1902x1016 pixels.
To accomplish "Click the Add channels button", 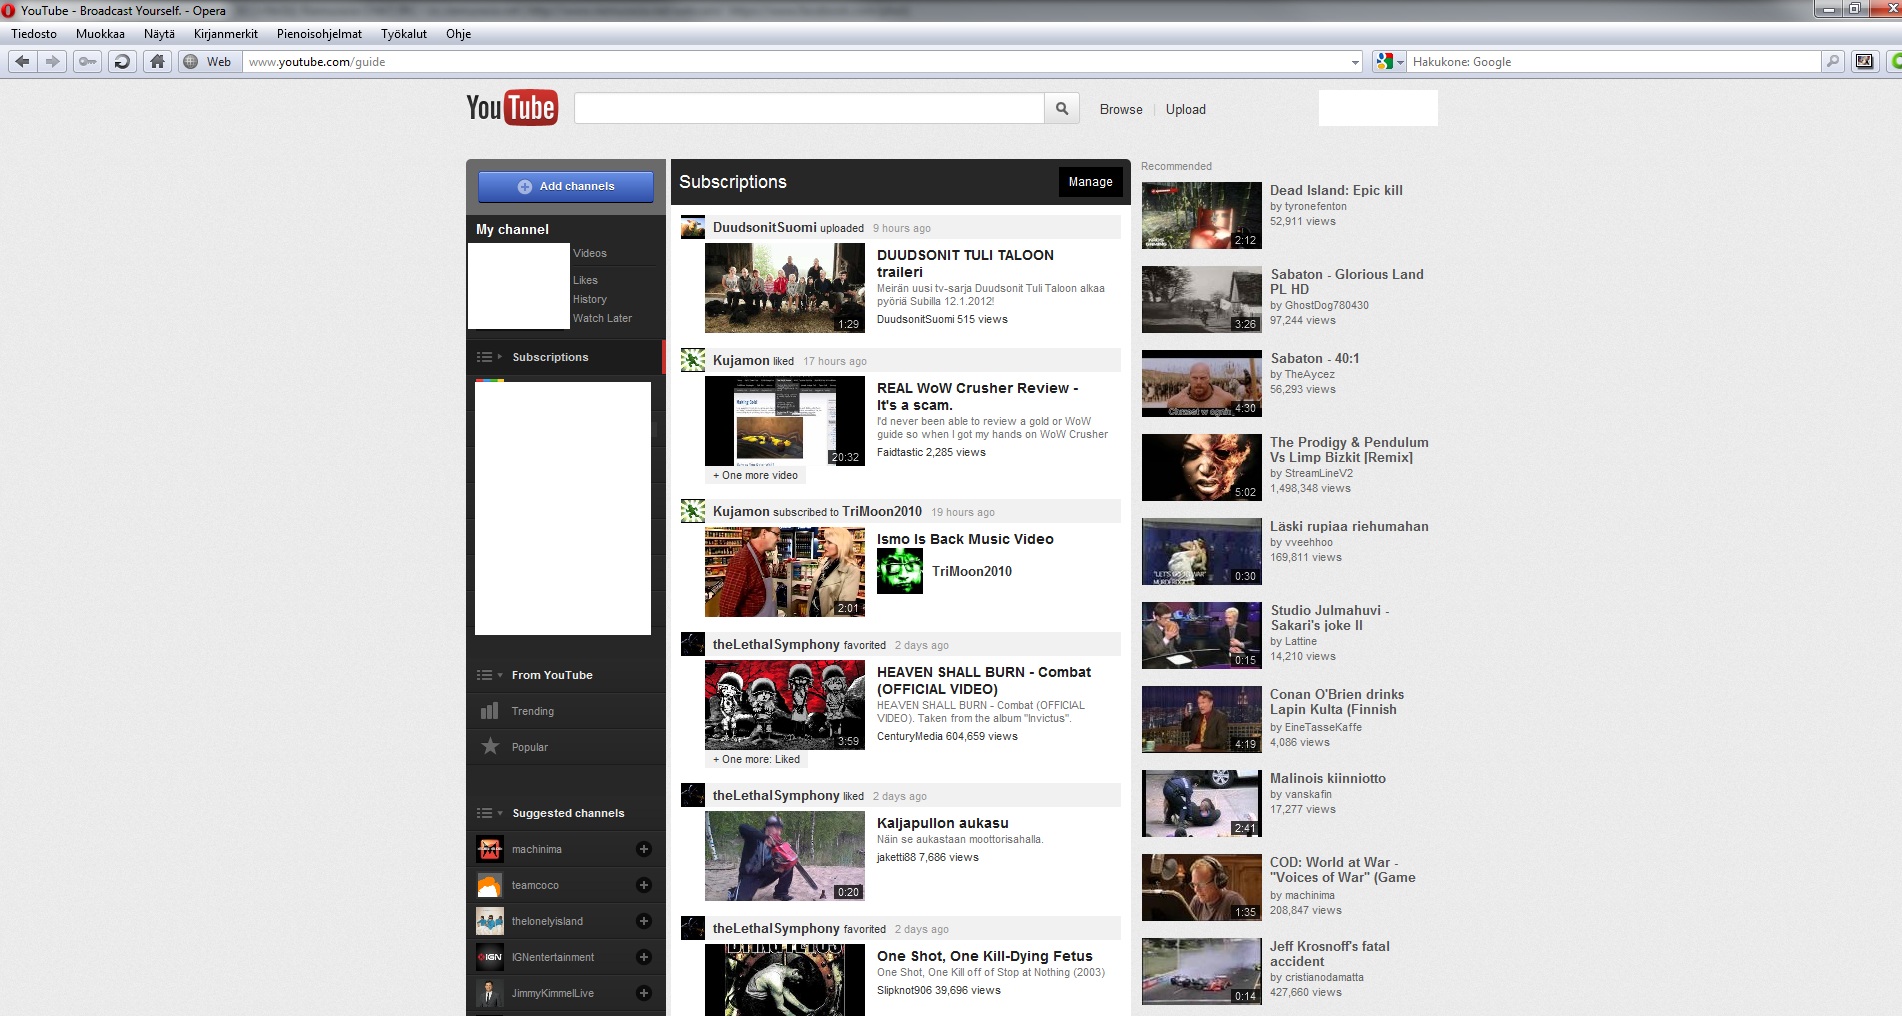I will coord(566,186).
